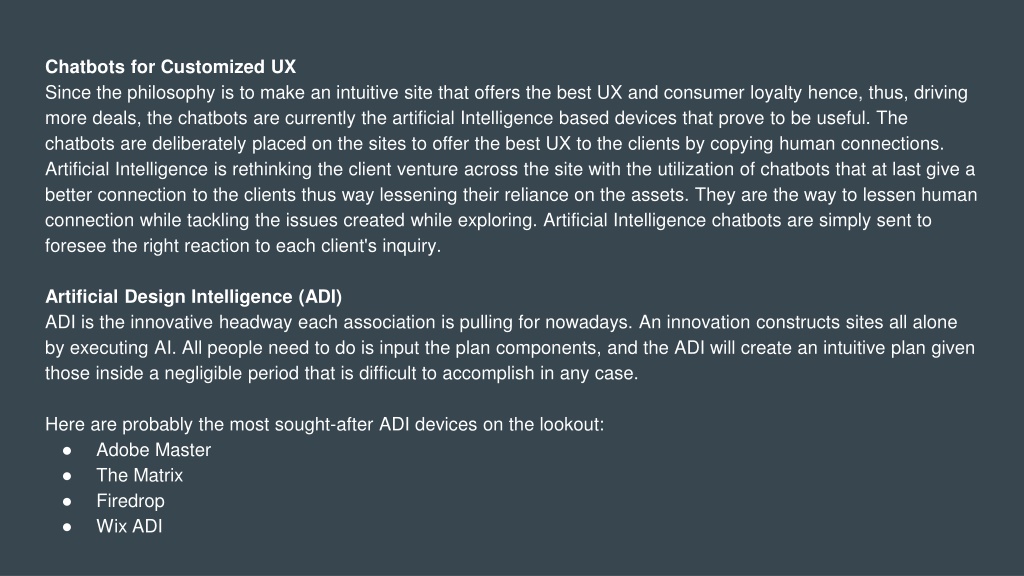Click the 'Artificial Design Intelligence (ADI)' heading
This screenshot has width=1024, height=576.
(x=193, y=296)
